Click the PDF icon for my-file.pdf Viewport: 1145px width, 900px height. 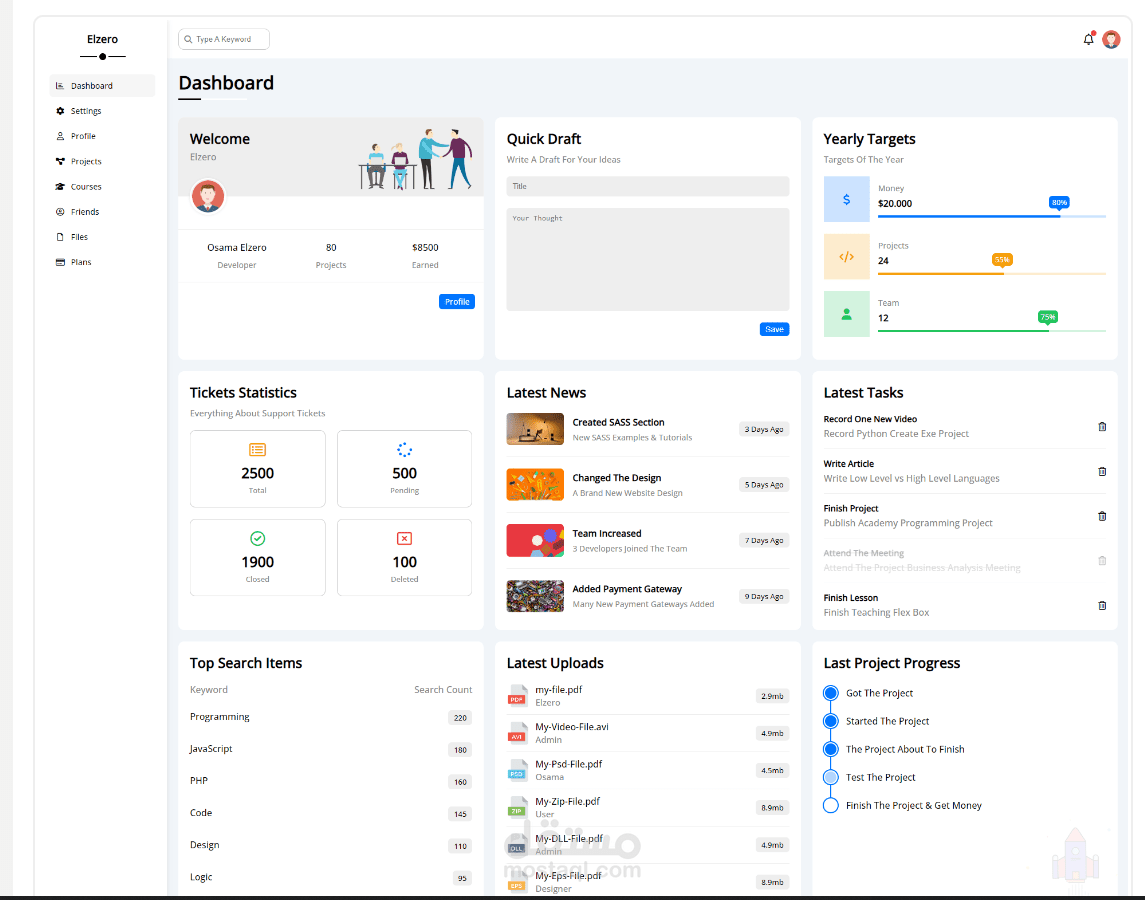point(517,695)
